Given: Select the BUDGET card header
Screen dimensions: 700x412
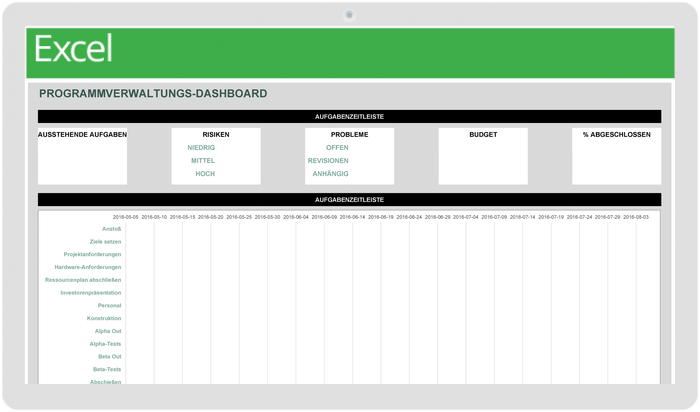Looking at the screenshot, I should pyautogui.click(x=483, y=134).
